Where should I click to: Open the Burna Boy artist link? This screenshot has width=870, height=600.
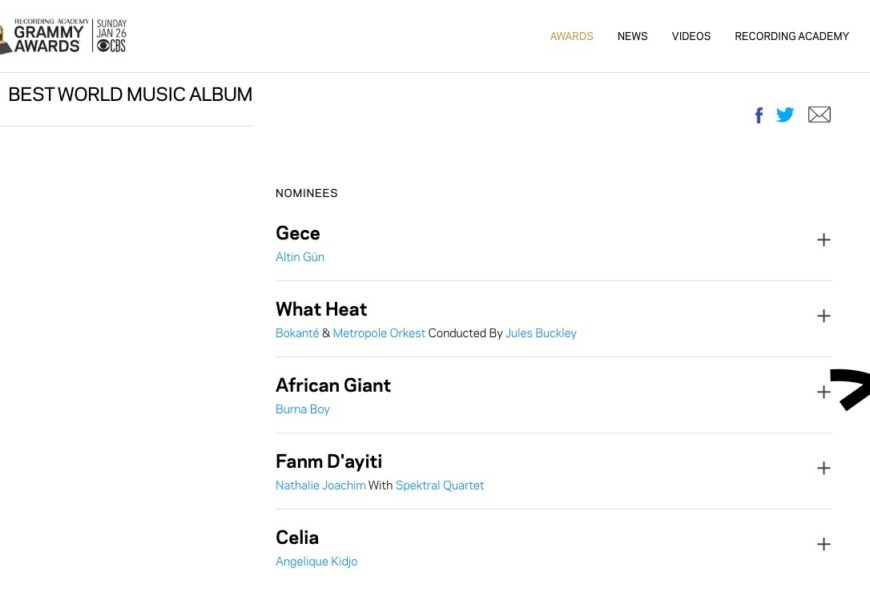coord(302,409)
